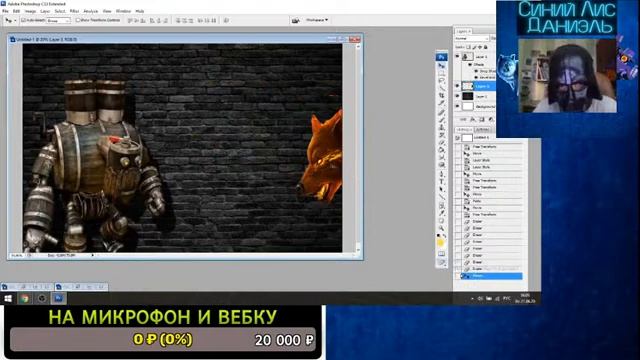The image size is (640, 360).
Task: Toggle Quick Mask mode in the toolbox
Action: pyautogui.click(x=441, y=254)
